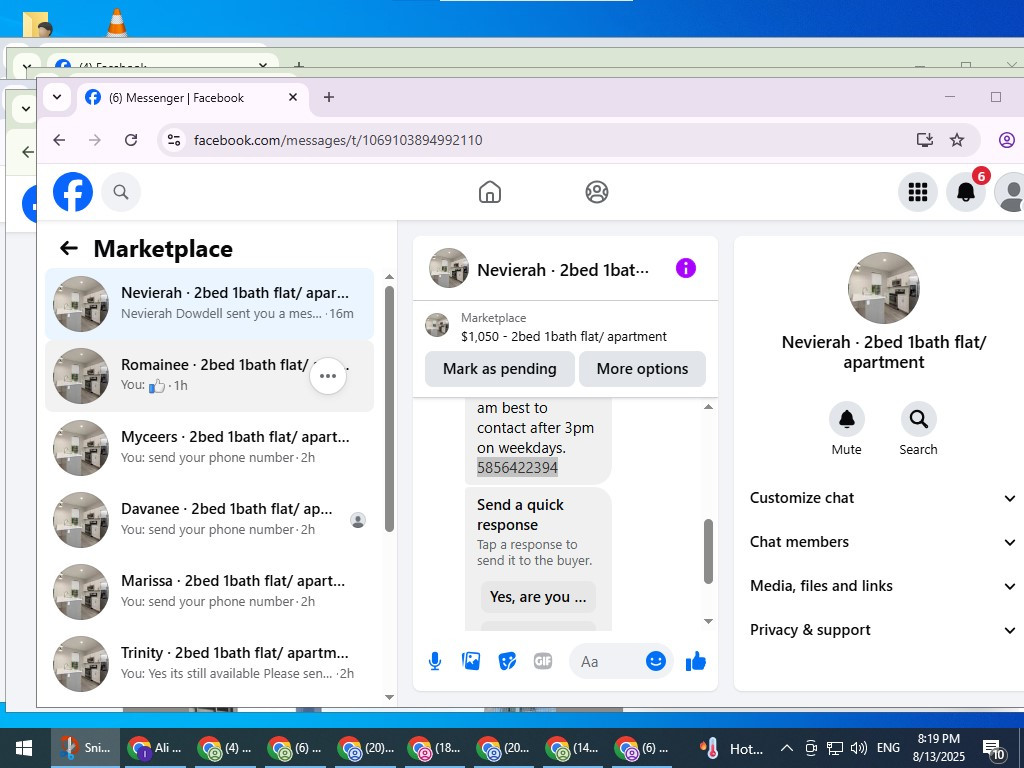Open Davanee conversation in list
This screenshot has width=1024, height=768.
point(210,519)
